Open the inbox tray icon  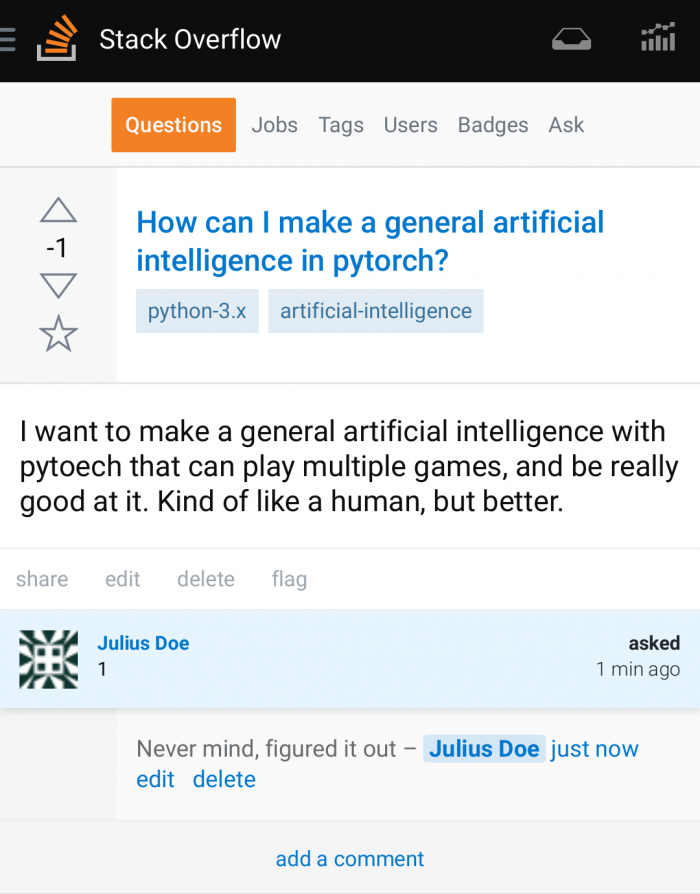tap(571, 39)
